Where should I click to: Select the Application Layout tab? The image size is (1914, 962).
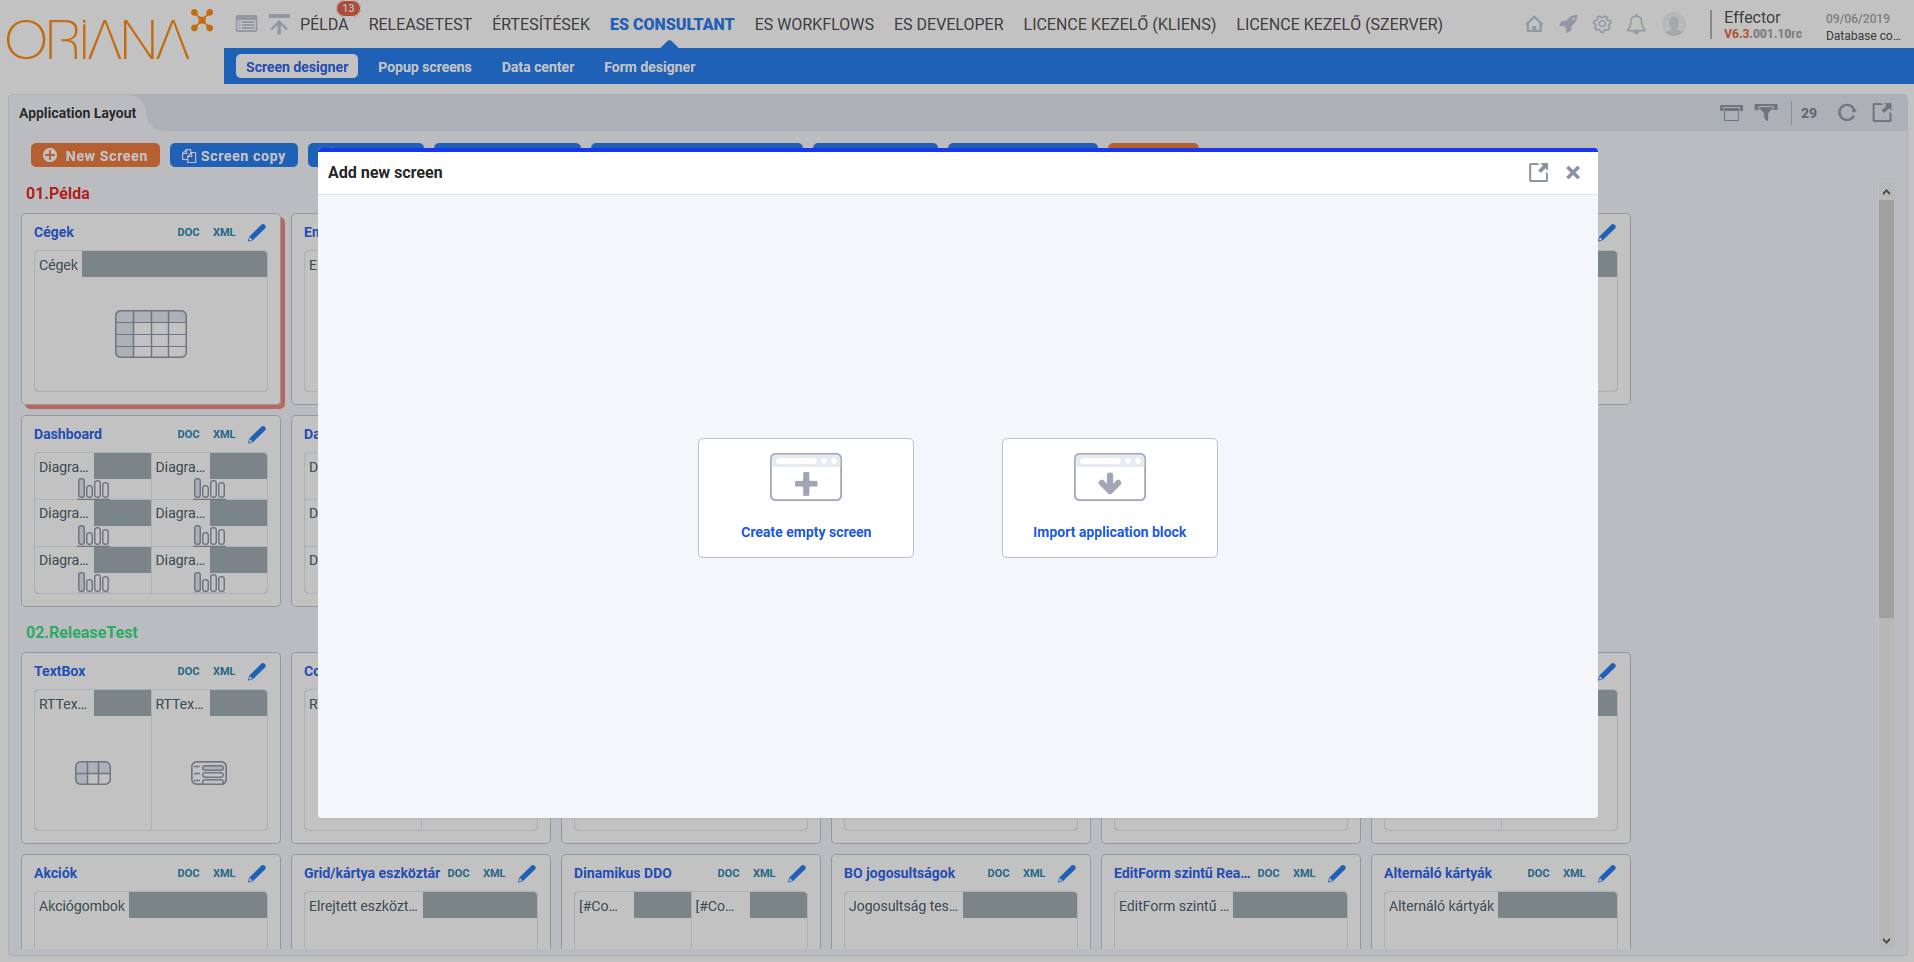(x=78, y=113)
